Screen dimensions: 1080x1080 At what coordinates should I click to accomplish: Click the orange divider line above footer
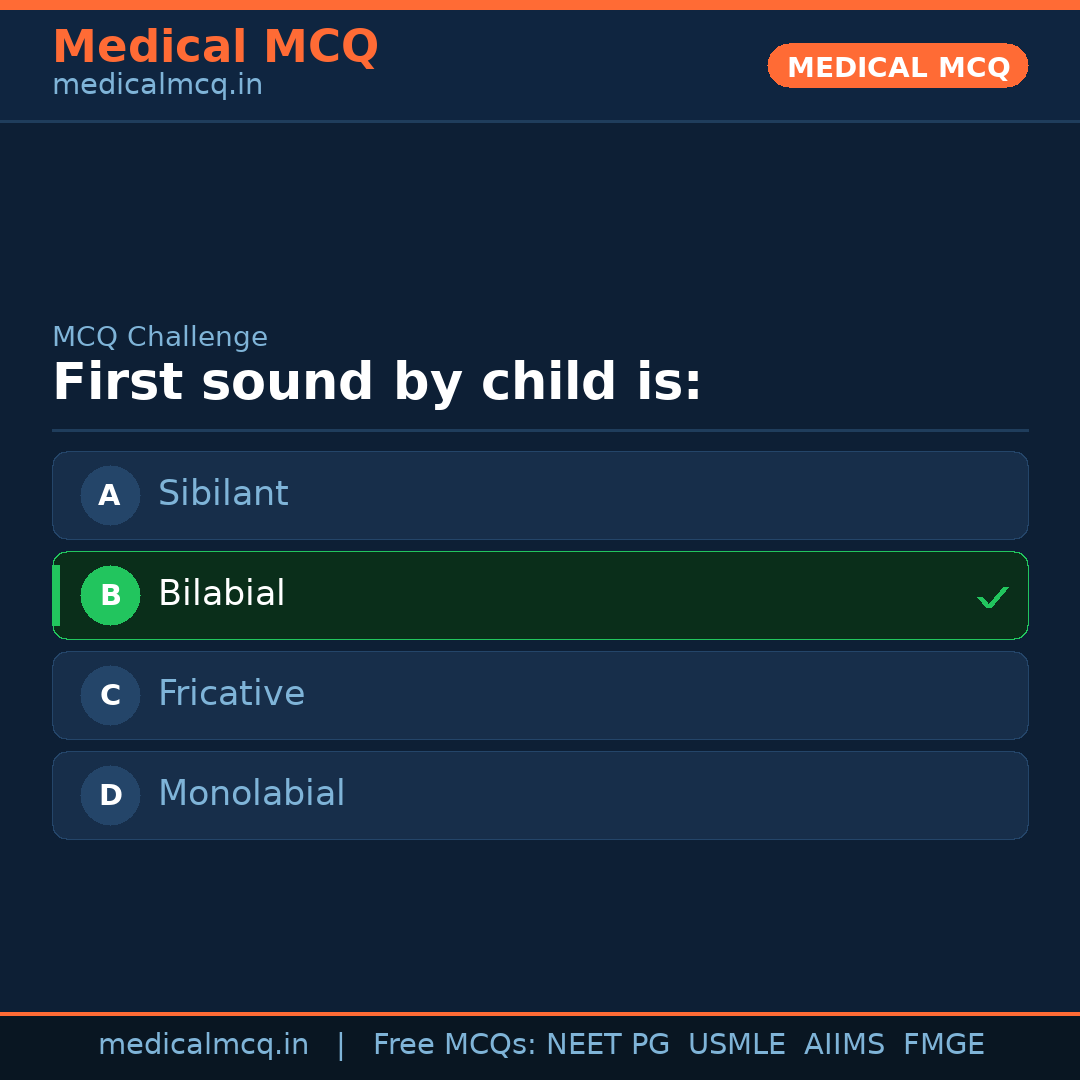point(540,1012)
